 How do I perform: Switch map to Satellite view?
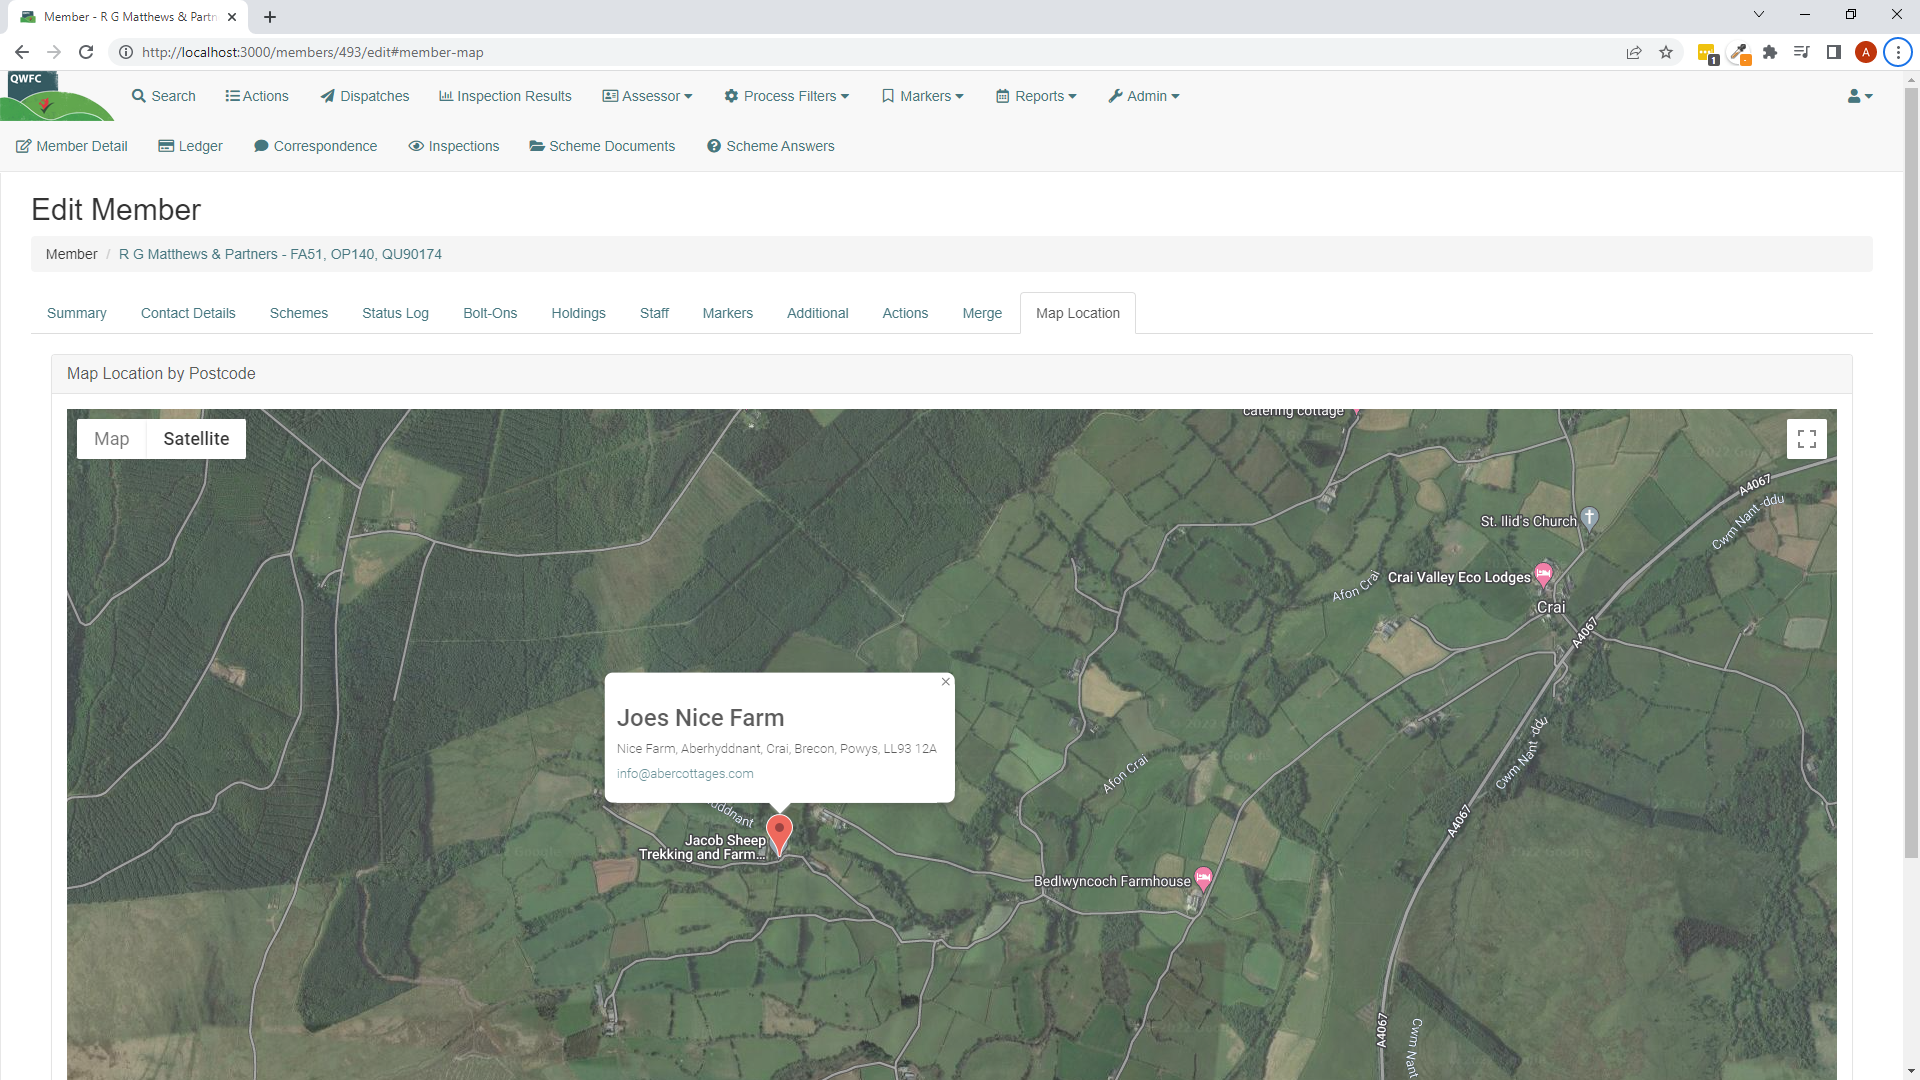tap(196, 439)
